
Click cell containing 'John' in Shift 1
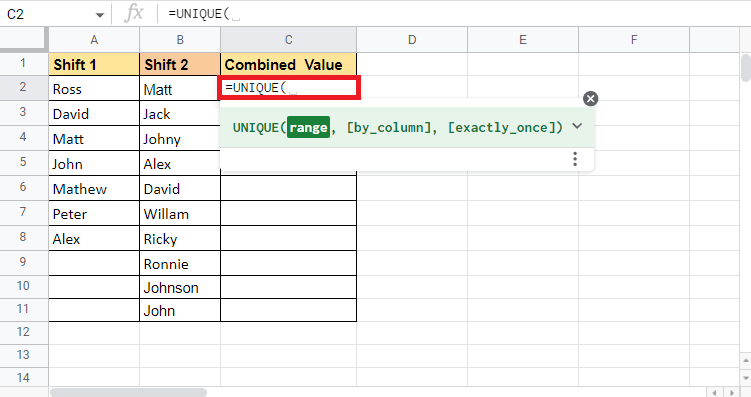coord(94,163)
